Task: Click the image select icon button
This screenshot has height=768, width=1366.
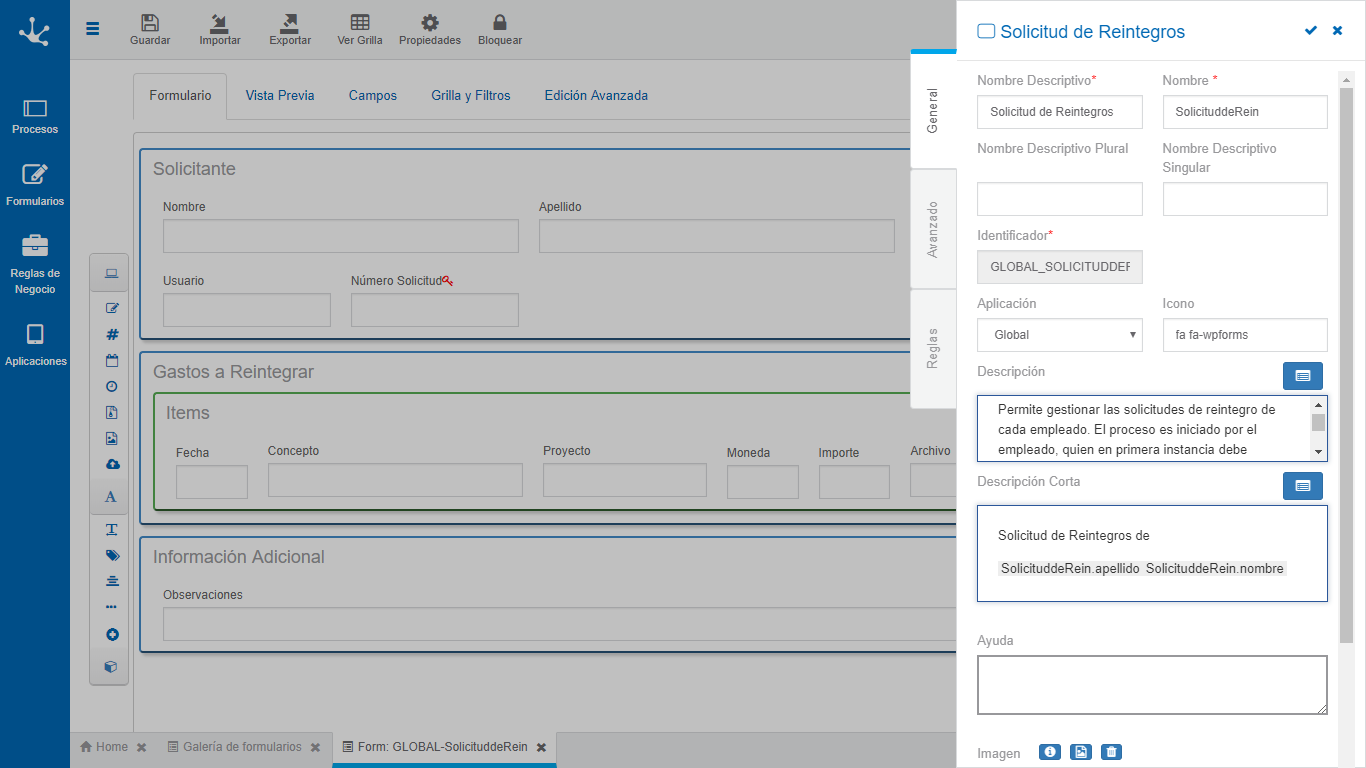Action: click(x=1081, y=752)
